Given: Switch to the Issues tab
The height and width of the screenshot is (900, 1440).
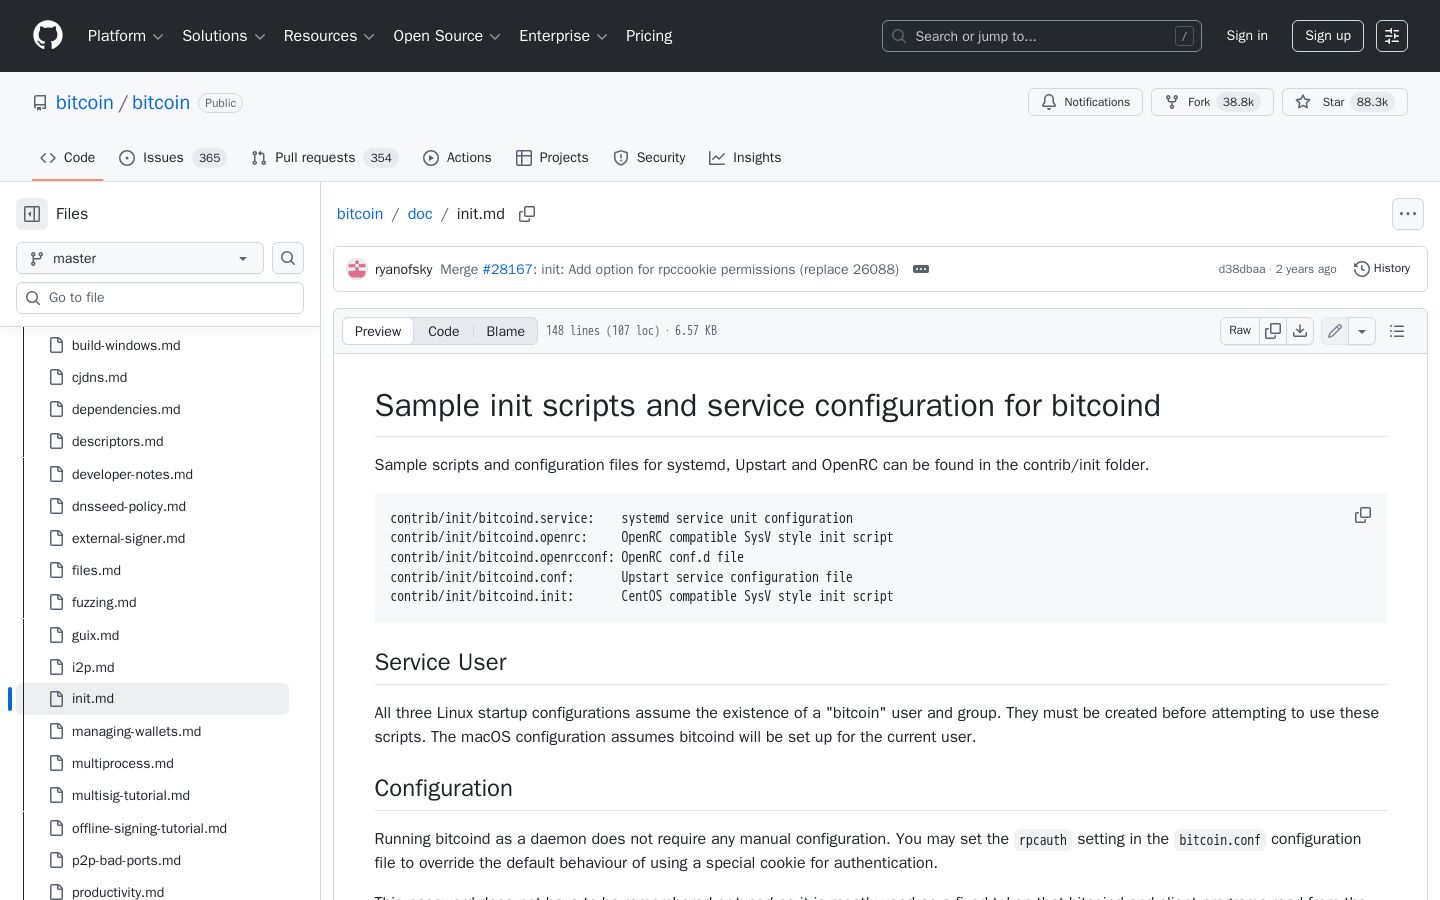Looking at the screenshot, I should click(x=172, y=158).
